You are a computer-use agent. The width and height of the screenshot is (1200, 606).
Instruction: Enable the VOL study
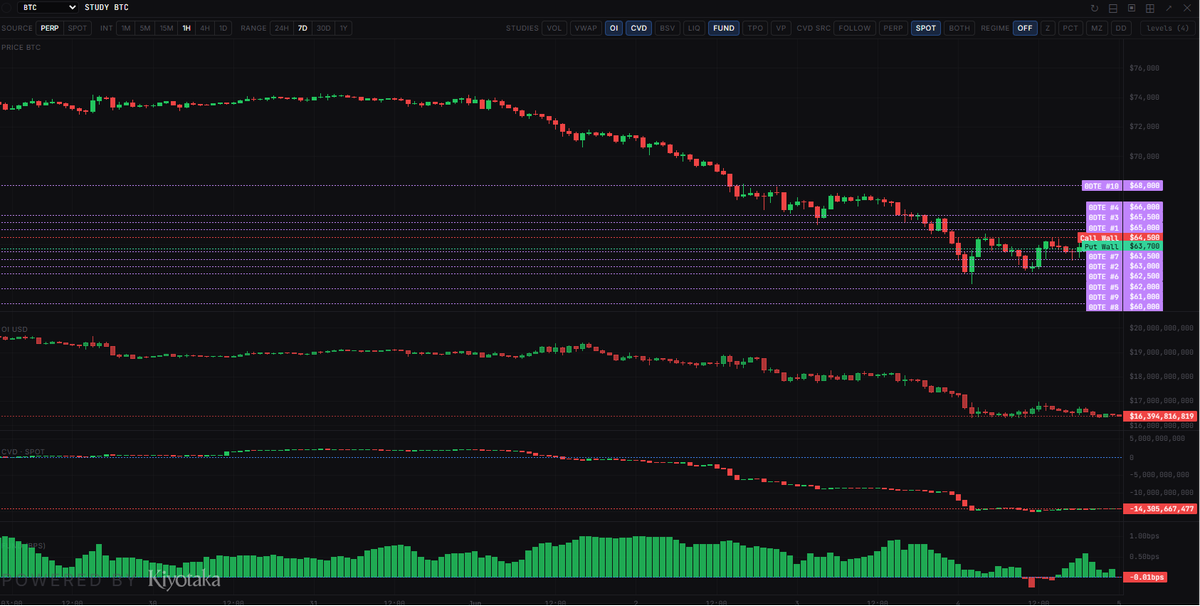(x=553, y=28)
